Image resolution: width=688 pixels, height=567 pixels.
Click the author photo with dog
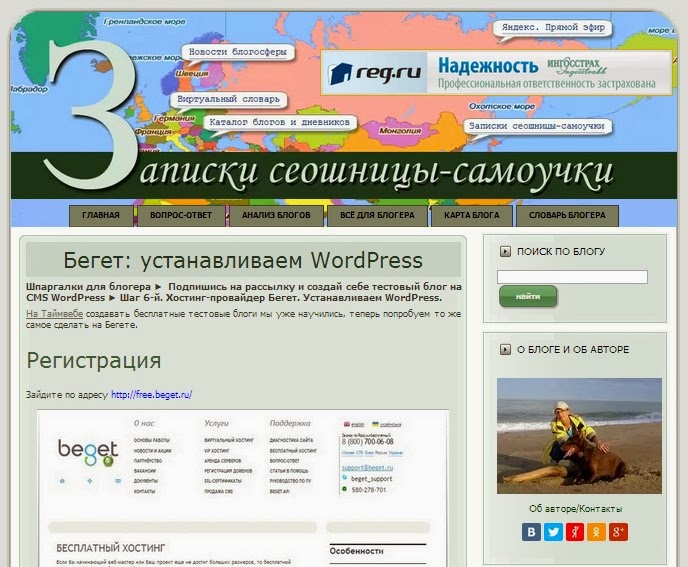tap(579, 436)
